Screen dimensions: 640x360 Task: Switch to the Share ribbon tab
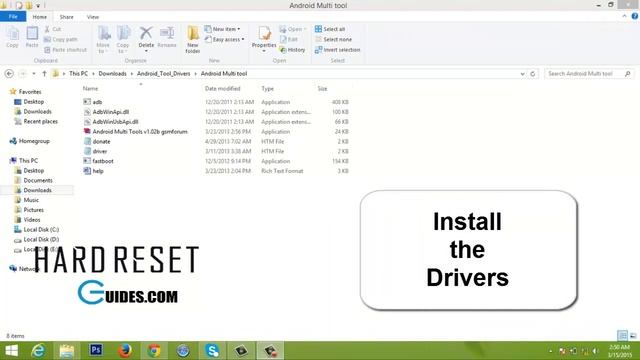(x=67, y=17)
